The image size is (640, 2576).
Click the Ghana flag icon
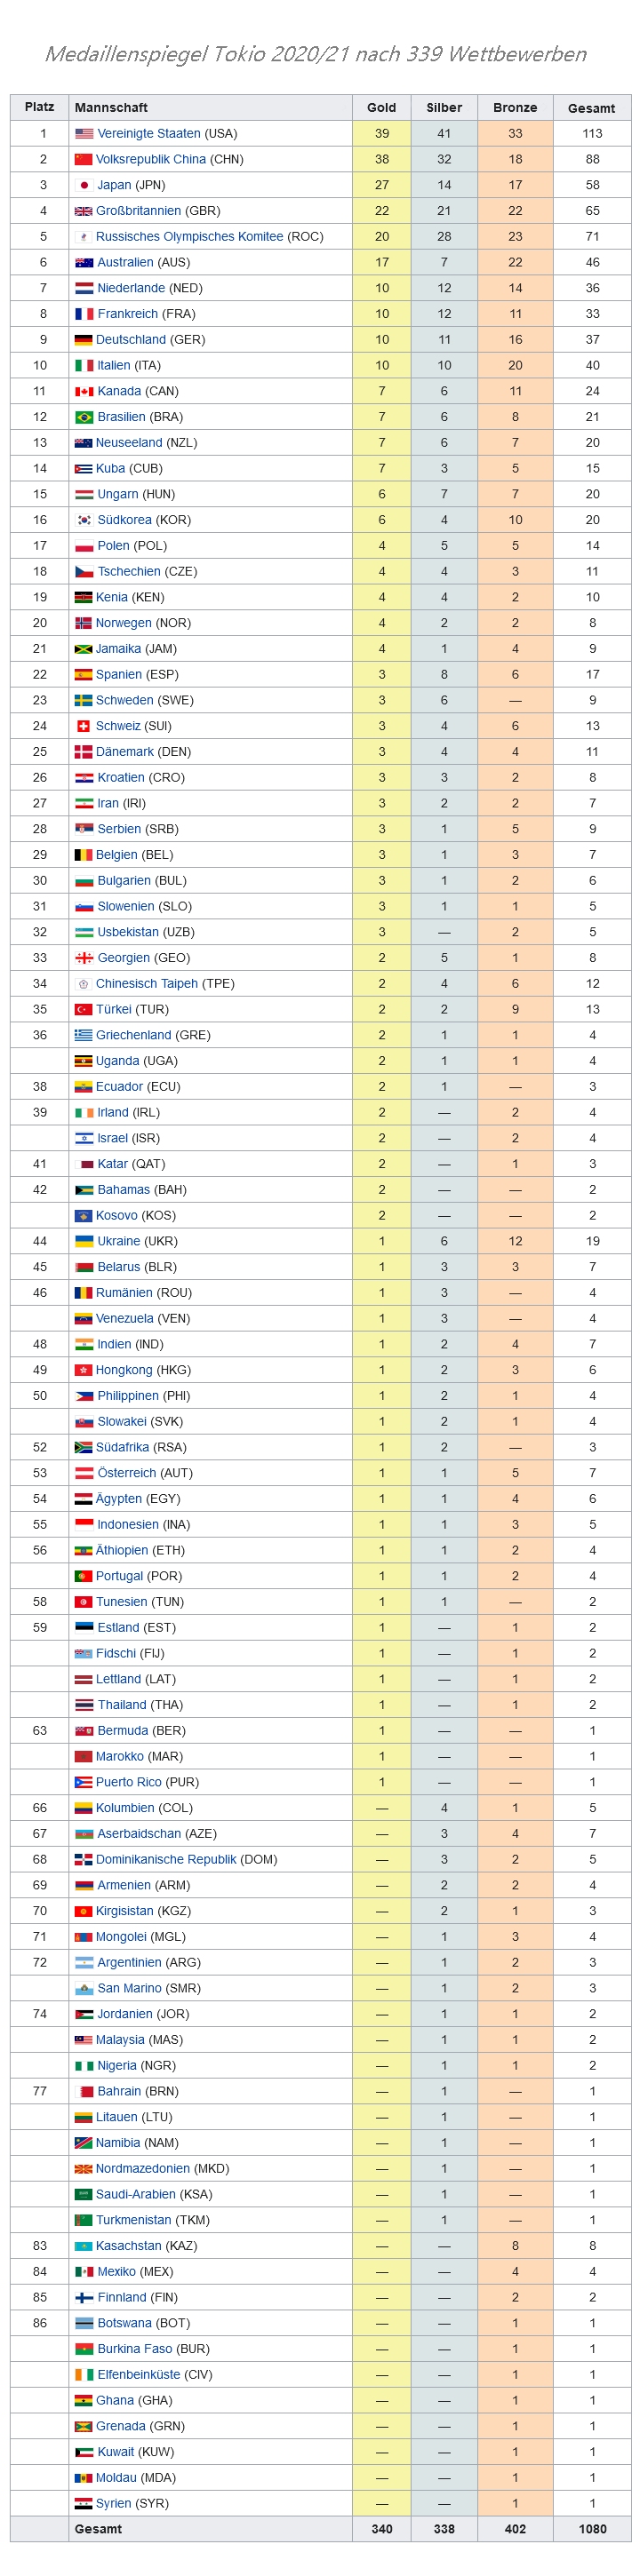[84, 2400]
